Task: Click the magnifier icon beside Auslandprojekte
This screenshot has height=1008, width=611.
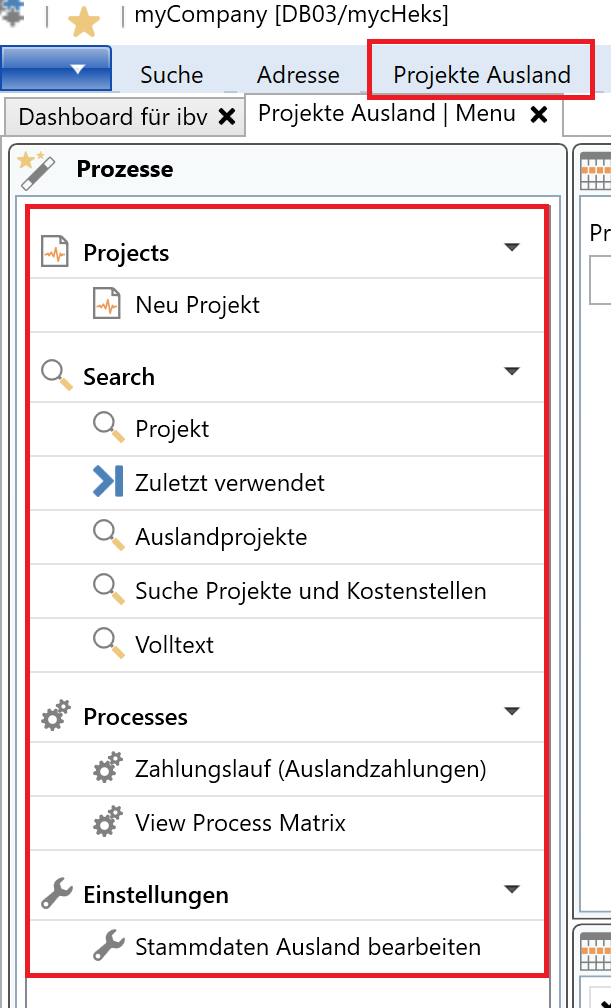Action: [x=107, y=536]
